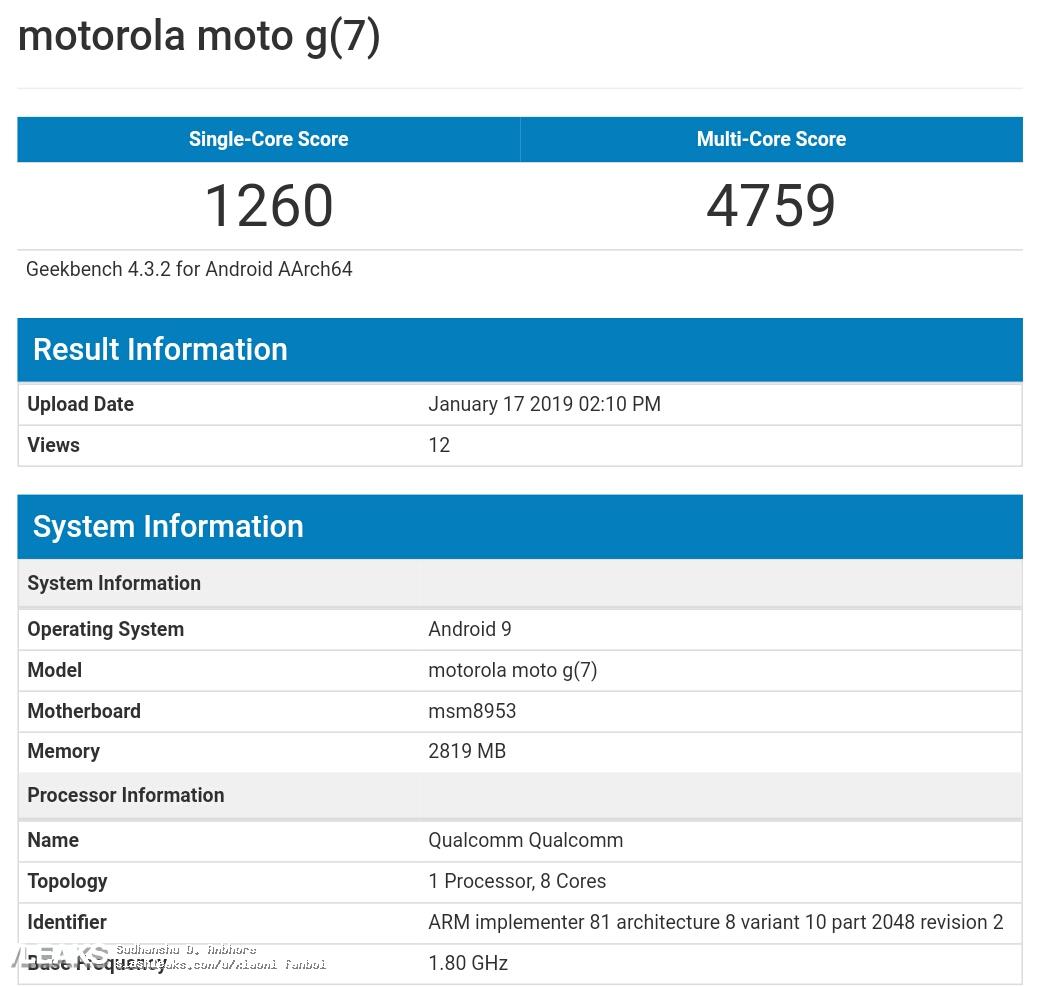The image size is (1049, 987).
Task: Click the 'motorola moto g(7)' page title
Action: (x=199, y=37)
